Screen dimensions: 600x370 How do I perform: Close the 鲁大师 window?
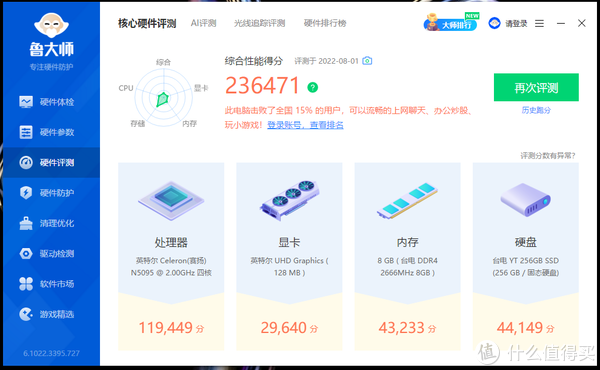click(582, 23)
